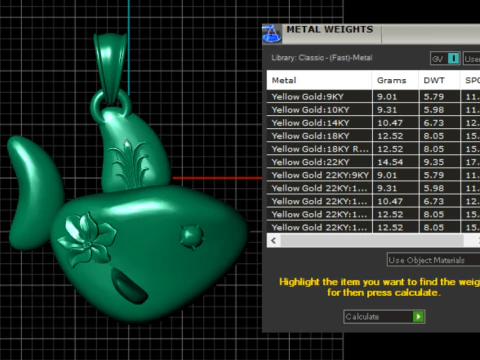
Task: Select the Yellow Gold:18KY row
Action: (373, 136)
